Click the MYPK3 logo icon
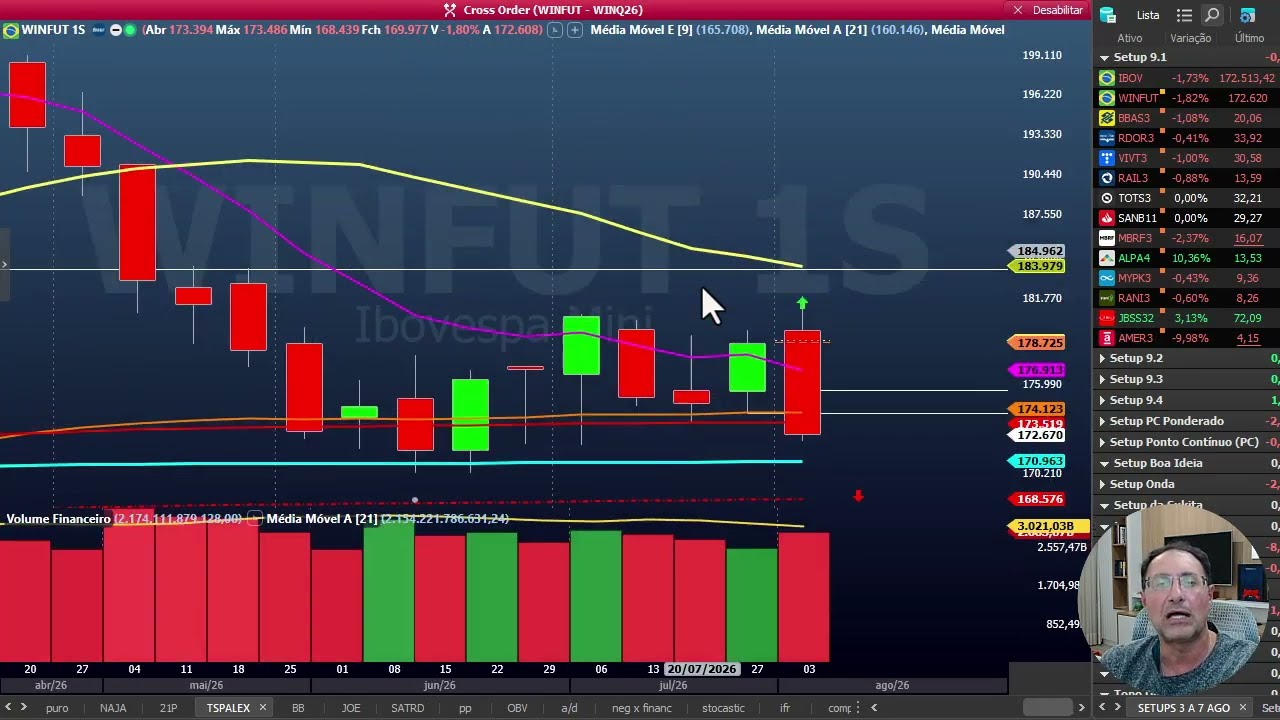This screenshot has height=720, width=1280. point(1106,278)
